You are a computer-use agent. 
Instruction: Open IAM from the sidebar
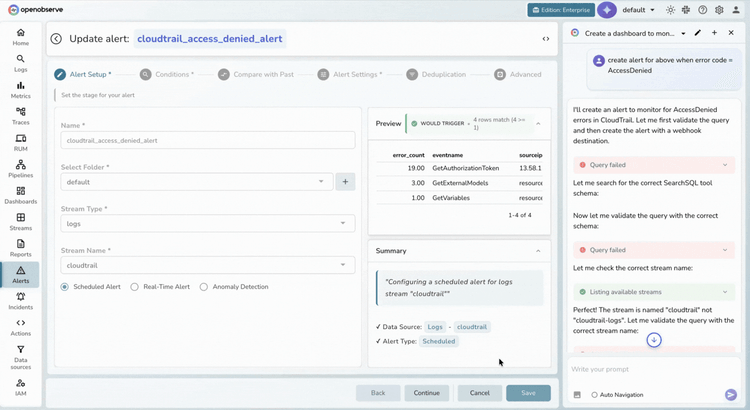click(x=21, y=388)
